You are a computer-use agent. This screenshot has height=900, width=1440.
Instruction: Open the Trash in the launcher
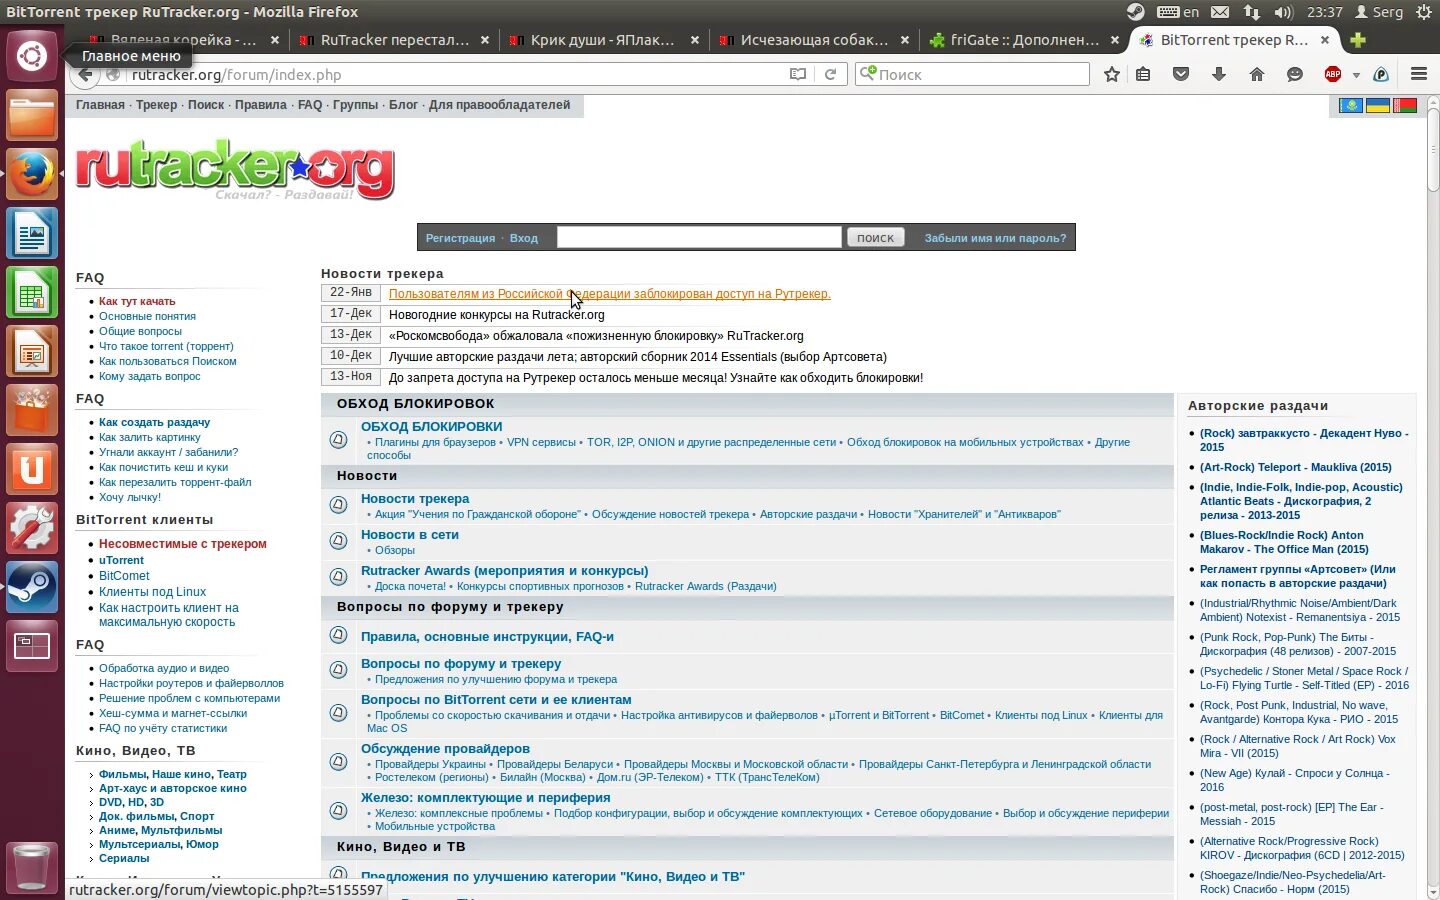click(32, 866)
